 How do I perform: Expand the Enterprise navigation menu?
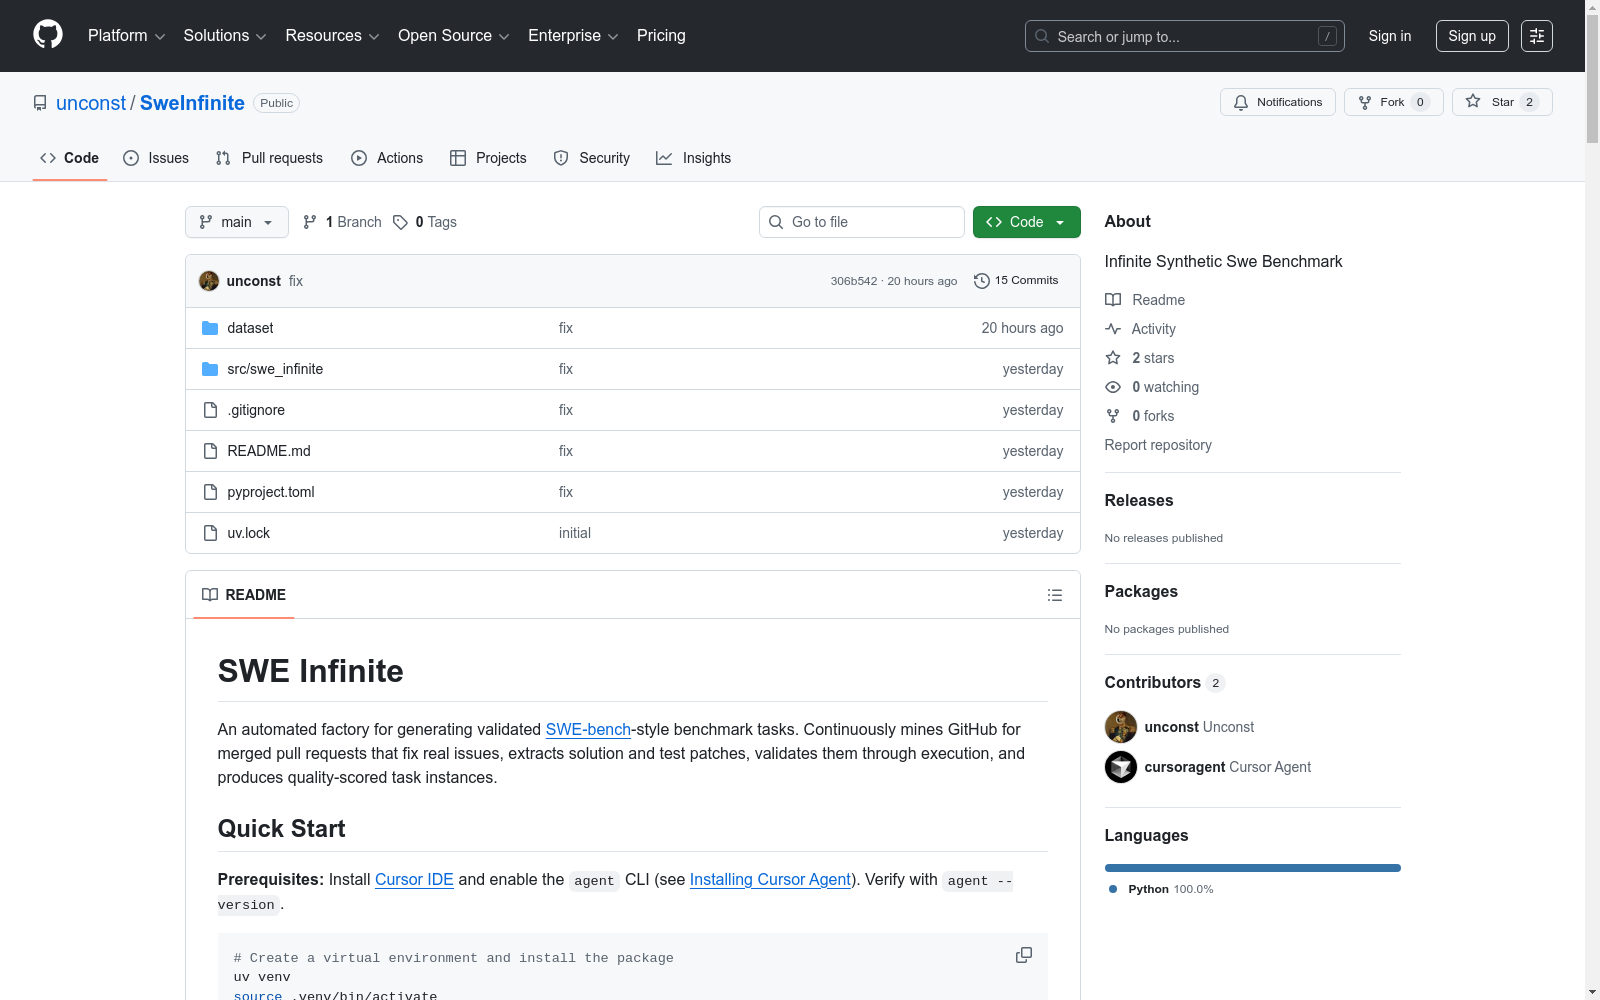pyautogui.click(x=573, y=36)
